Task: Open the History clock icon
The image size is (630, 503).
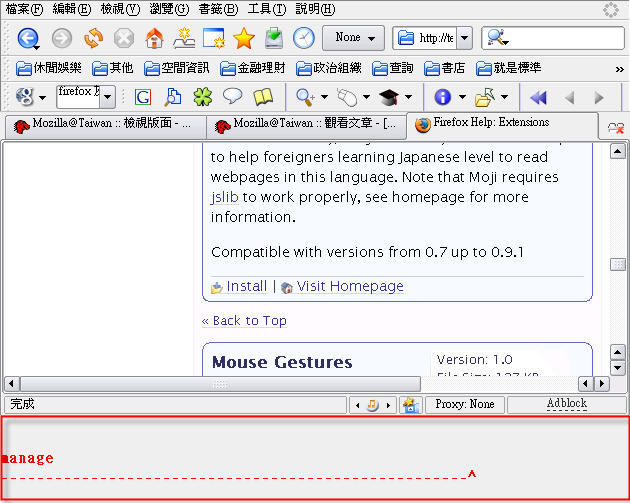Action: point(303,39)
